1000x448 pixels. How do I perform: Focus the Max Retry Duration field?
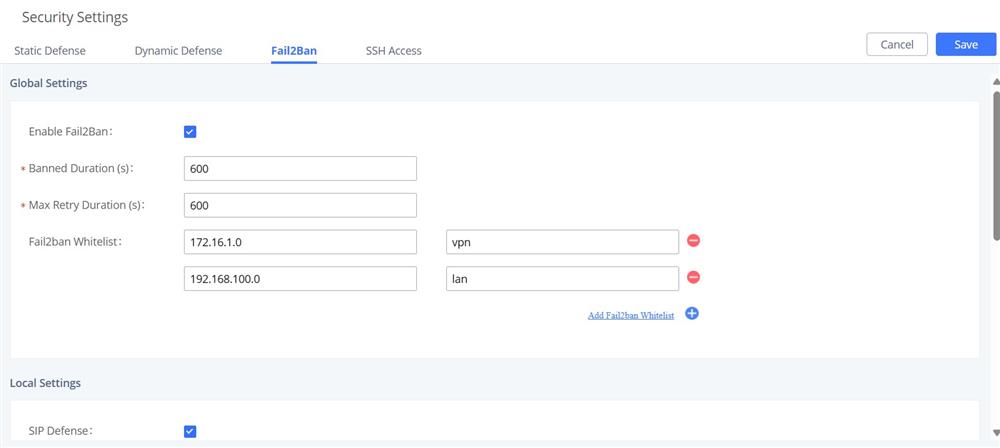click(x=300, y=206)
